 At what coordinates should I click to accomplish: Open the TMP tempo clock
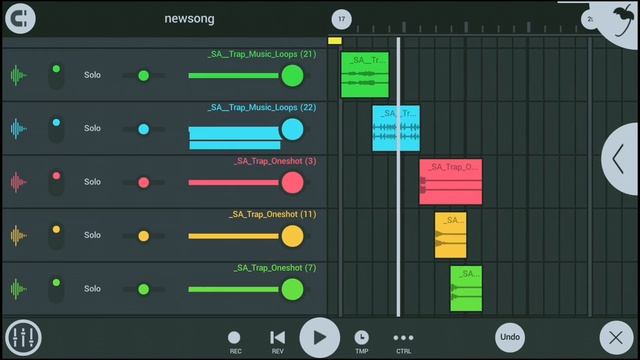click(362, 342)
